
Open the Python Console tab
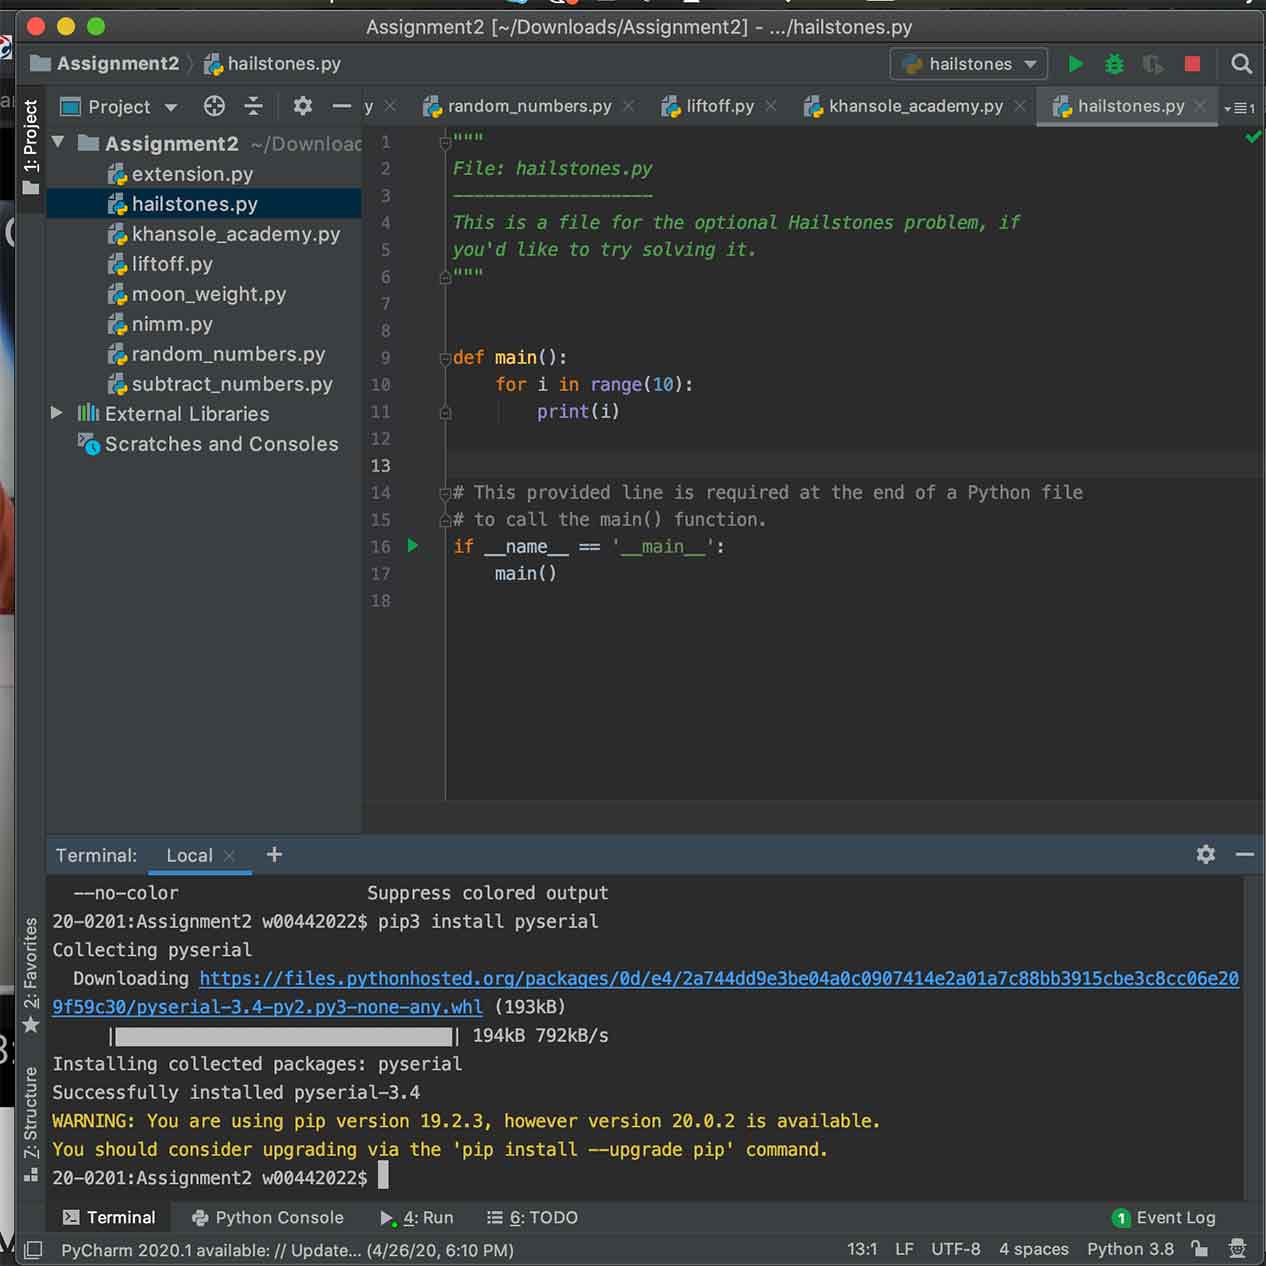pos(267,1217)
